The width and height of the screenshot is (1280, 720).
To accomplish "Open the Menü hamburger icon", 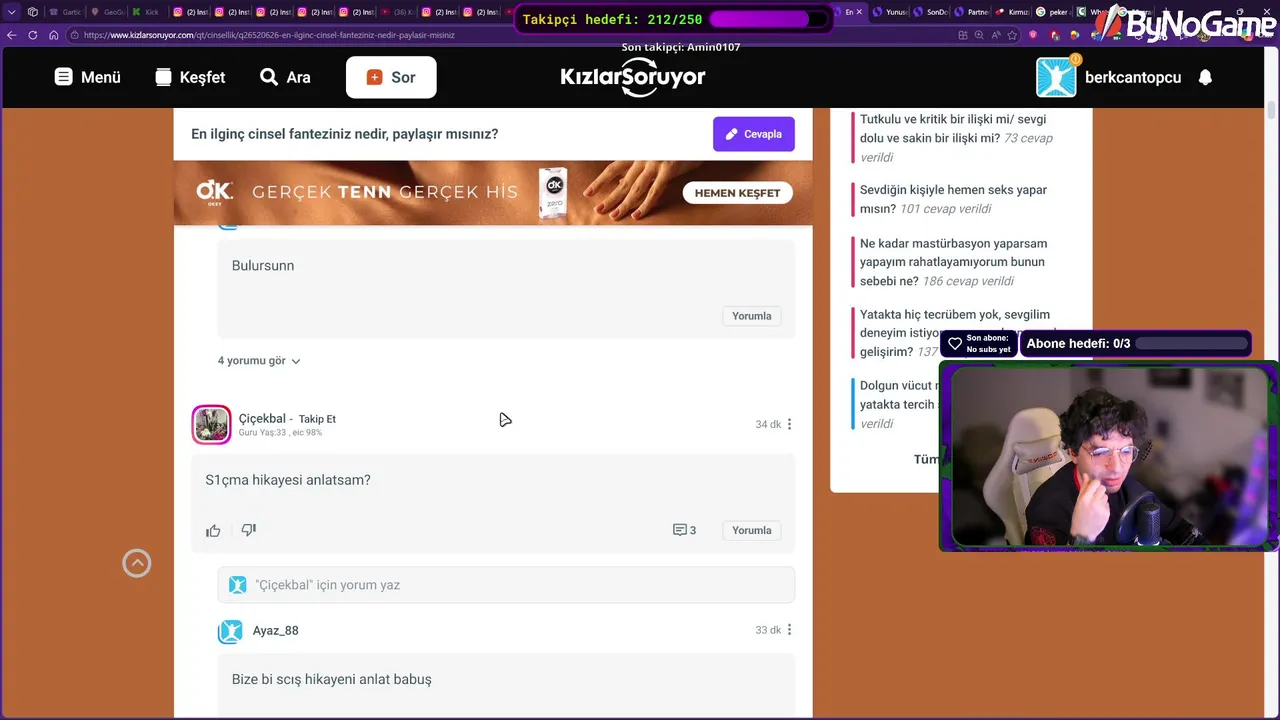I will [x=64, y=77].
